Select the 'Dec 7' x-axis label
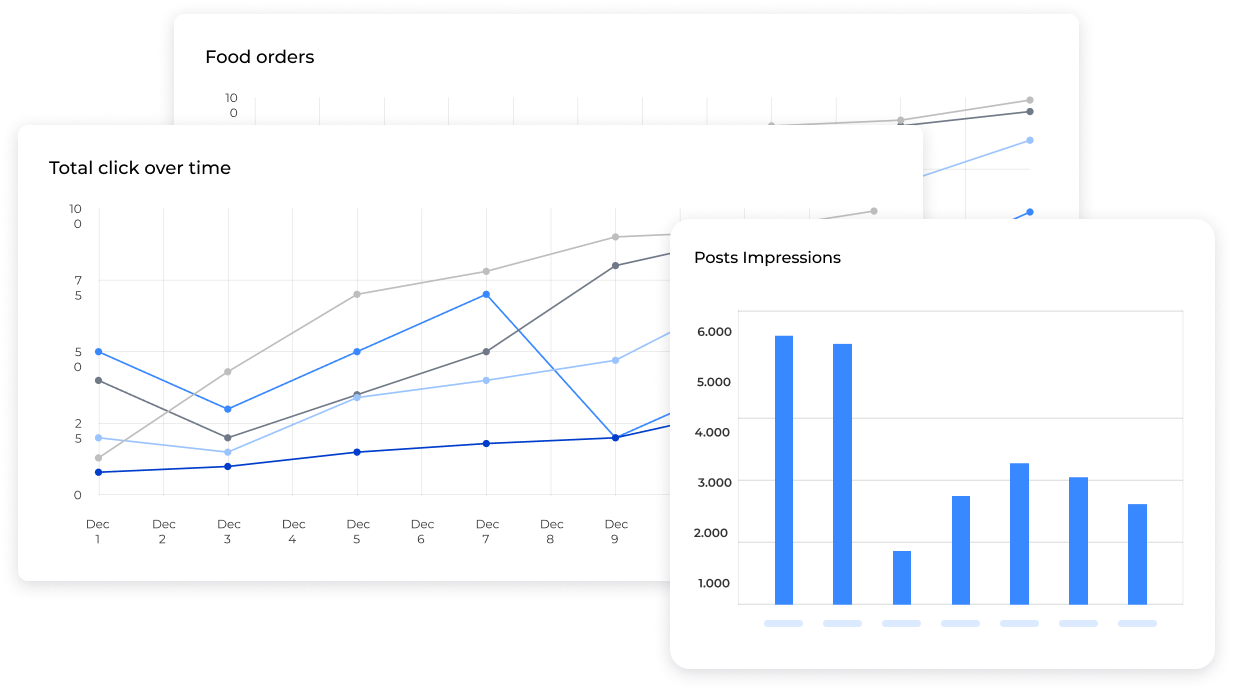This screenshot has height=691, width=1233. pos(487,531)
